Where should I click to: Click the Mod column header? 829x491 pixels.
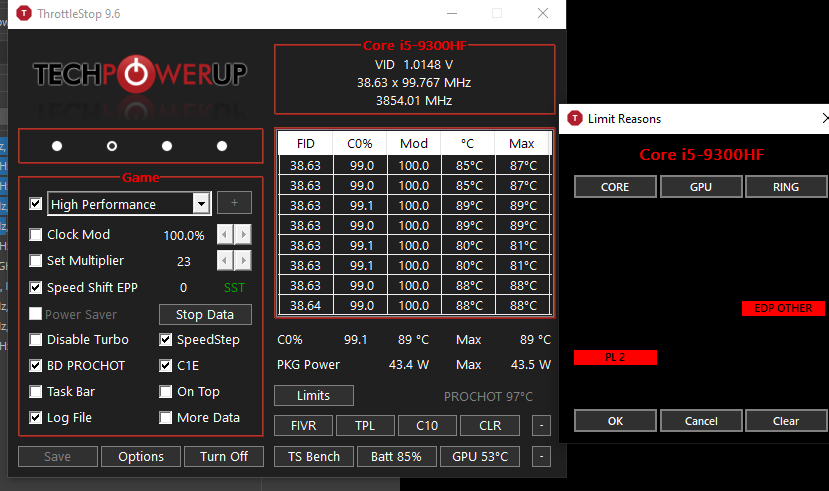[414, 144]
